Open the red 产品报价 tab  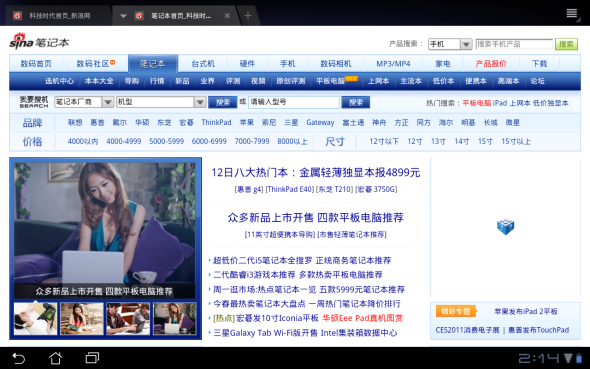point(491,64)
